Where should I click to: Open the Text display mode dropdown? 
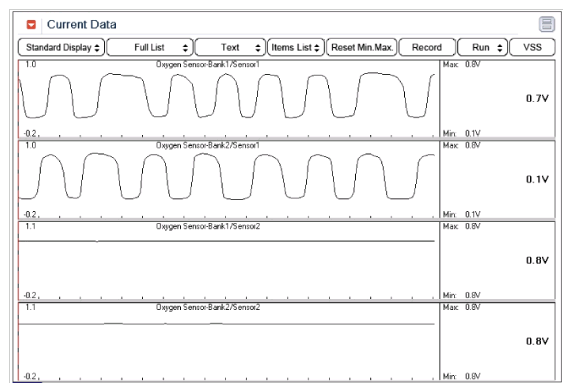click(230, 47)
